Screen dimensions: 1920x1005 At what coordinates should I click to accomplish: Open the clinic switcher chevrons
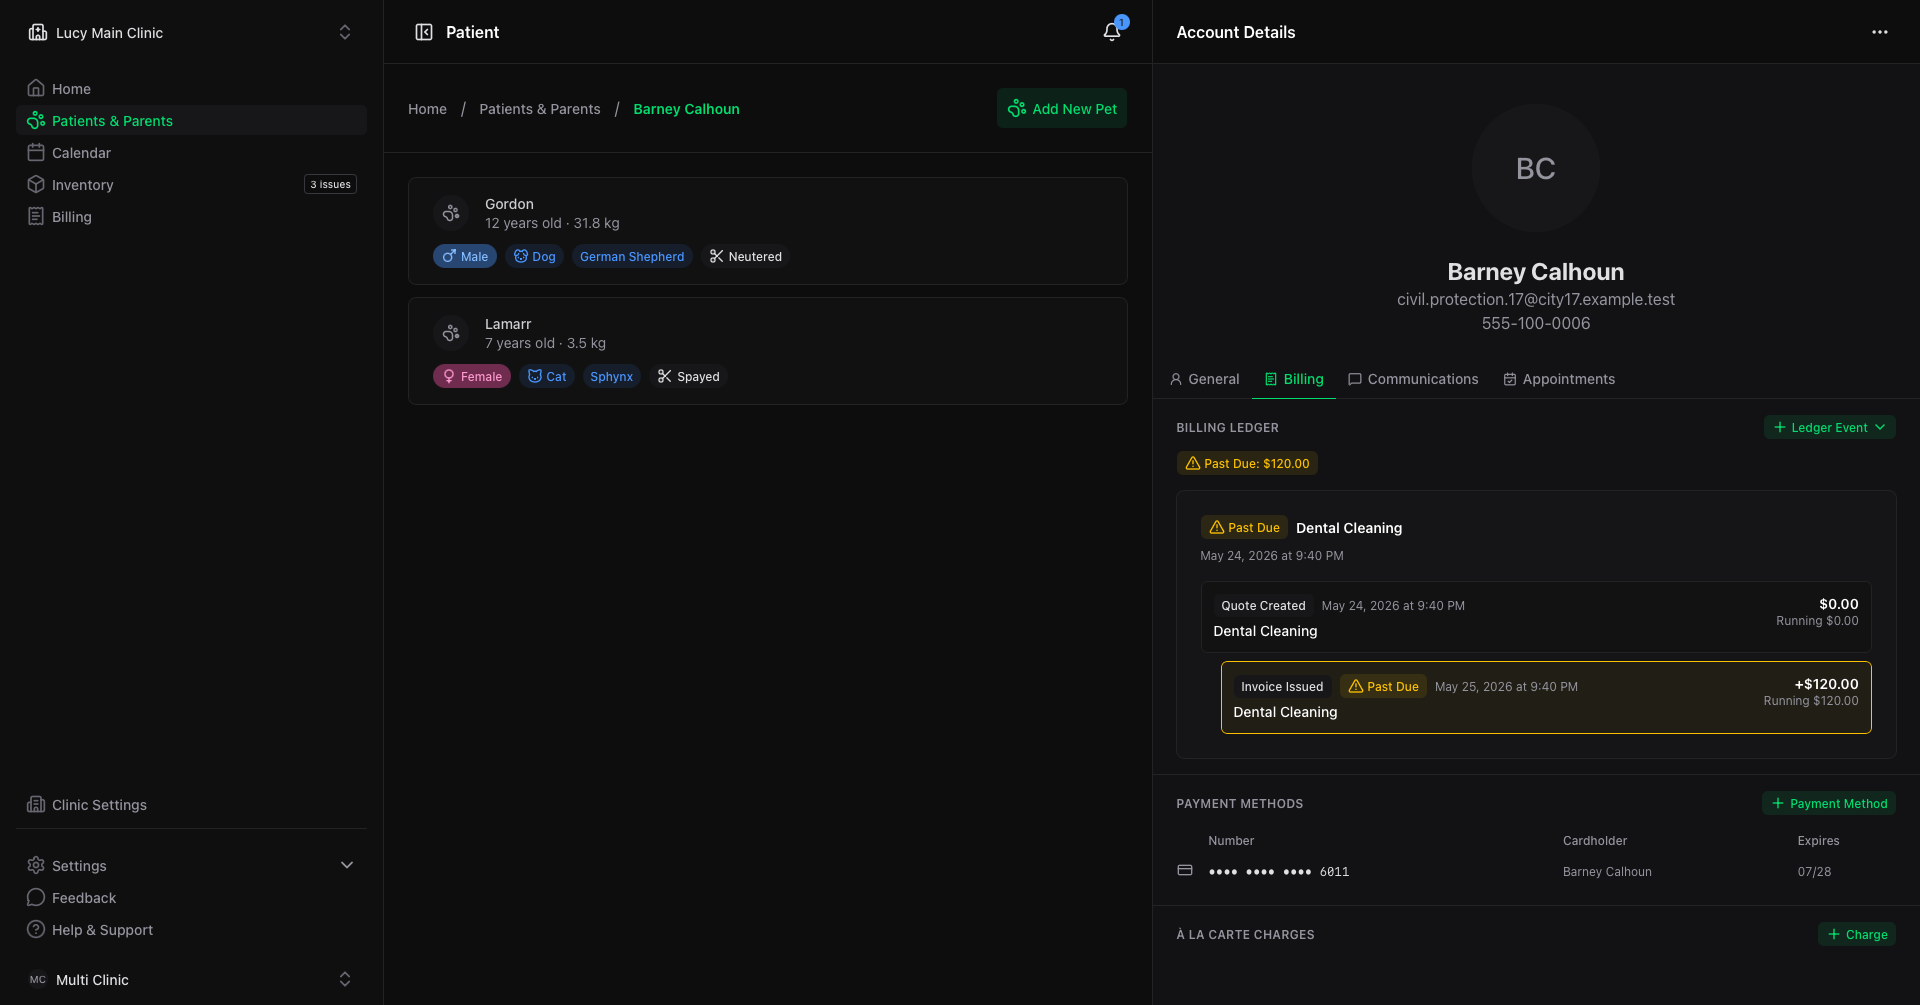point(345,32)
